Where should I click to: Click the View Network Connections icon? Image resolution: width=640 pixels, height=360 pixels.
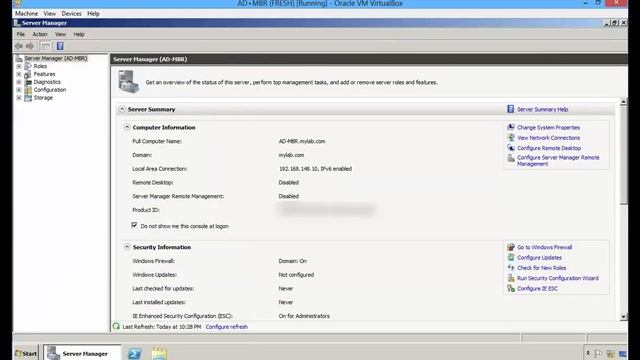[x=511, y=138]
